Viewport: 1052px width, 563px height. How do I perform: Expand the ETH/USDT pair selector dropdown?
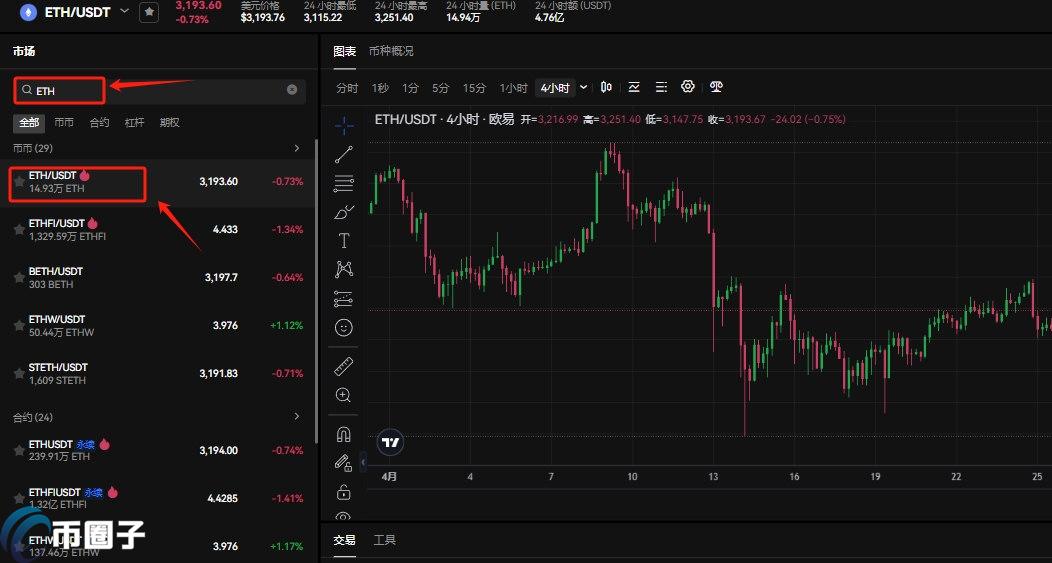click(124, 11)
